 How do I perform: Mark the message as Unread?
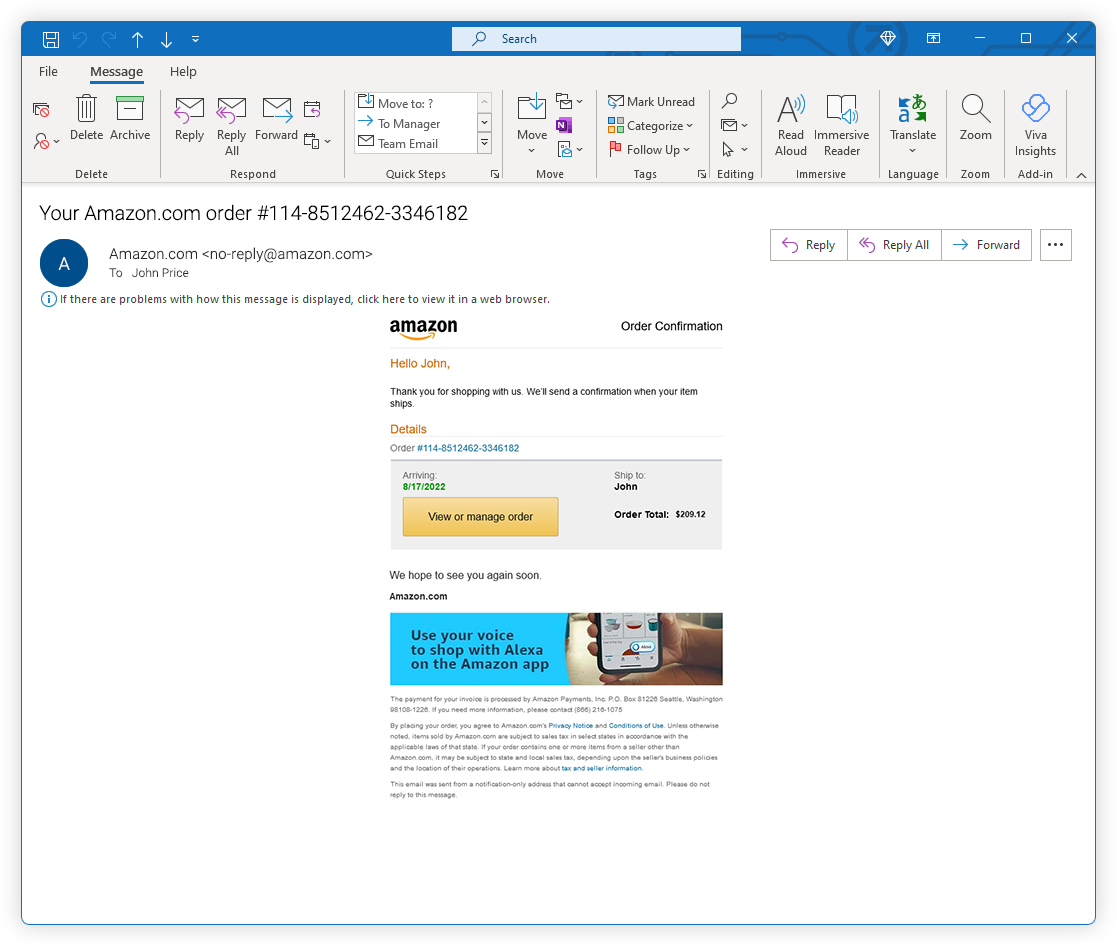(x=651, y=102)
